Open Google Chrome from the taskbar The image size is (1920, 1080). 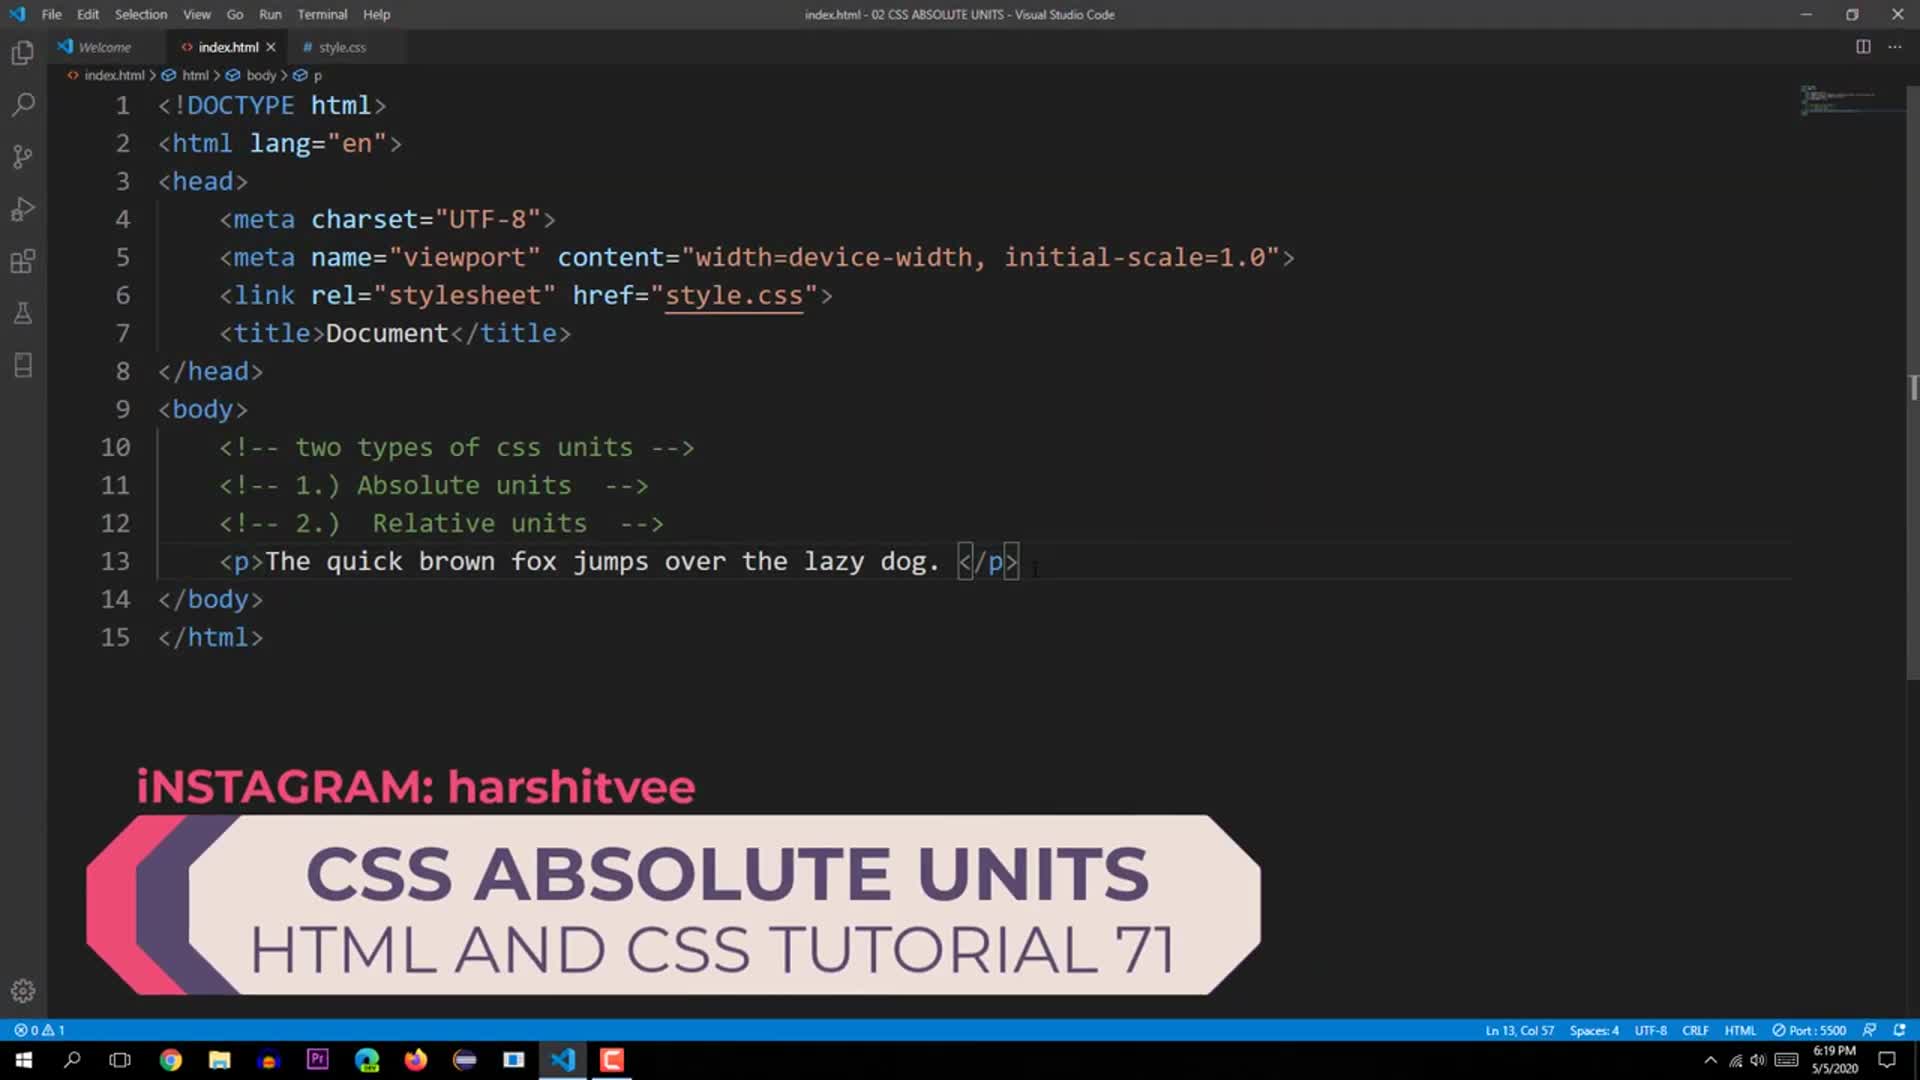171,1060
